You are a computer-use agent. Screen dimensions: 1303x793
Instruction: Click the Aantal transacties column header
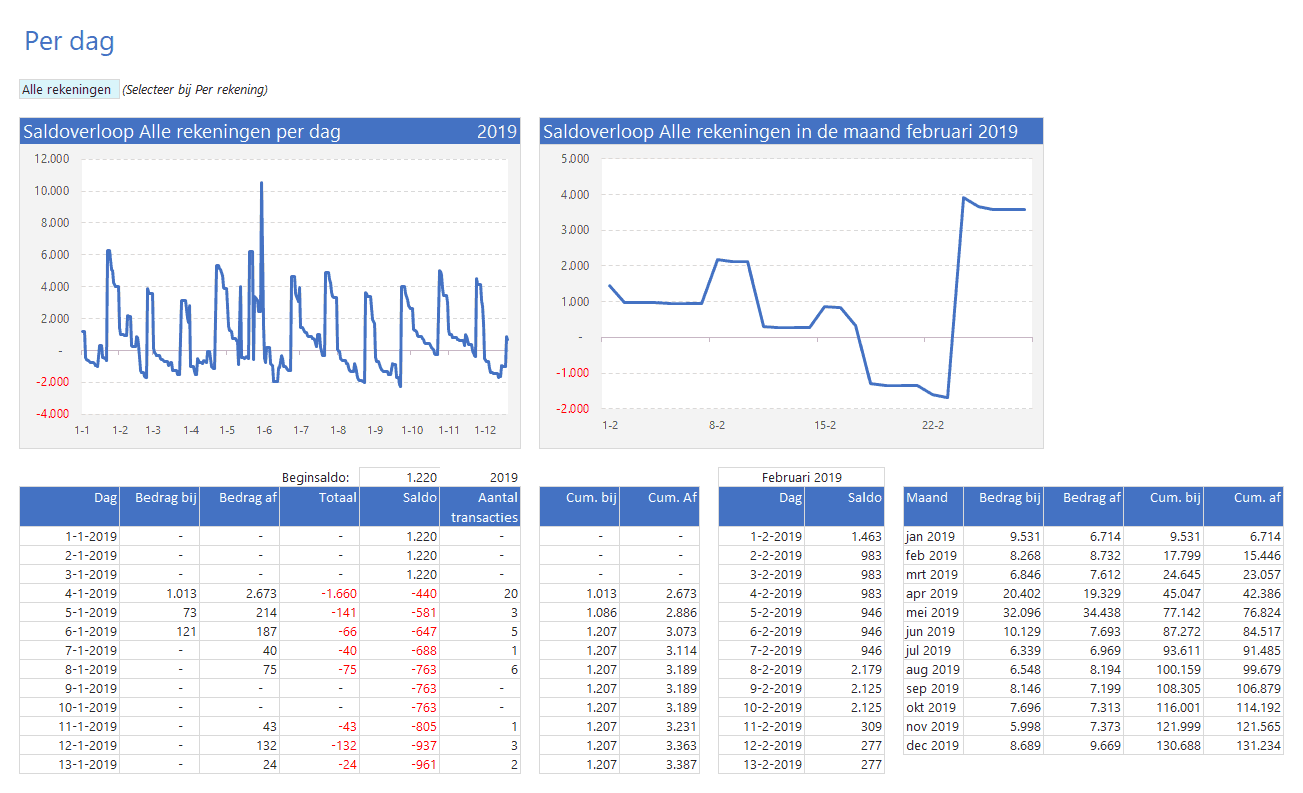coord(479,506)
